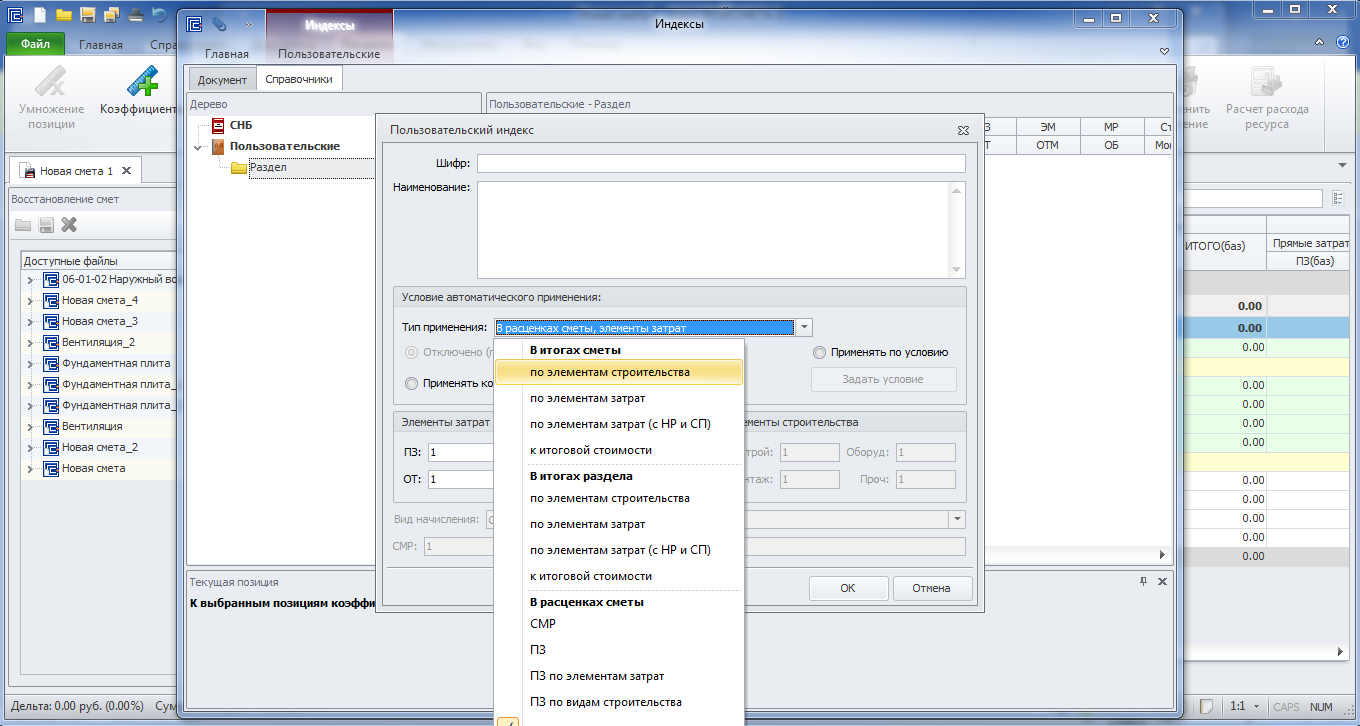1360x726 pixels.
Task: Click the gray folder icon under Восстановление смет
Action: coord(22,225)
